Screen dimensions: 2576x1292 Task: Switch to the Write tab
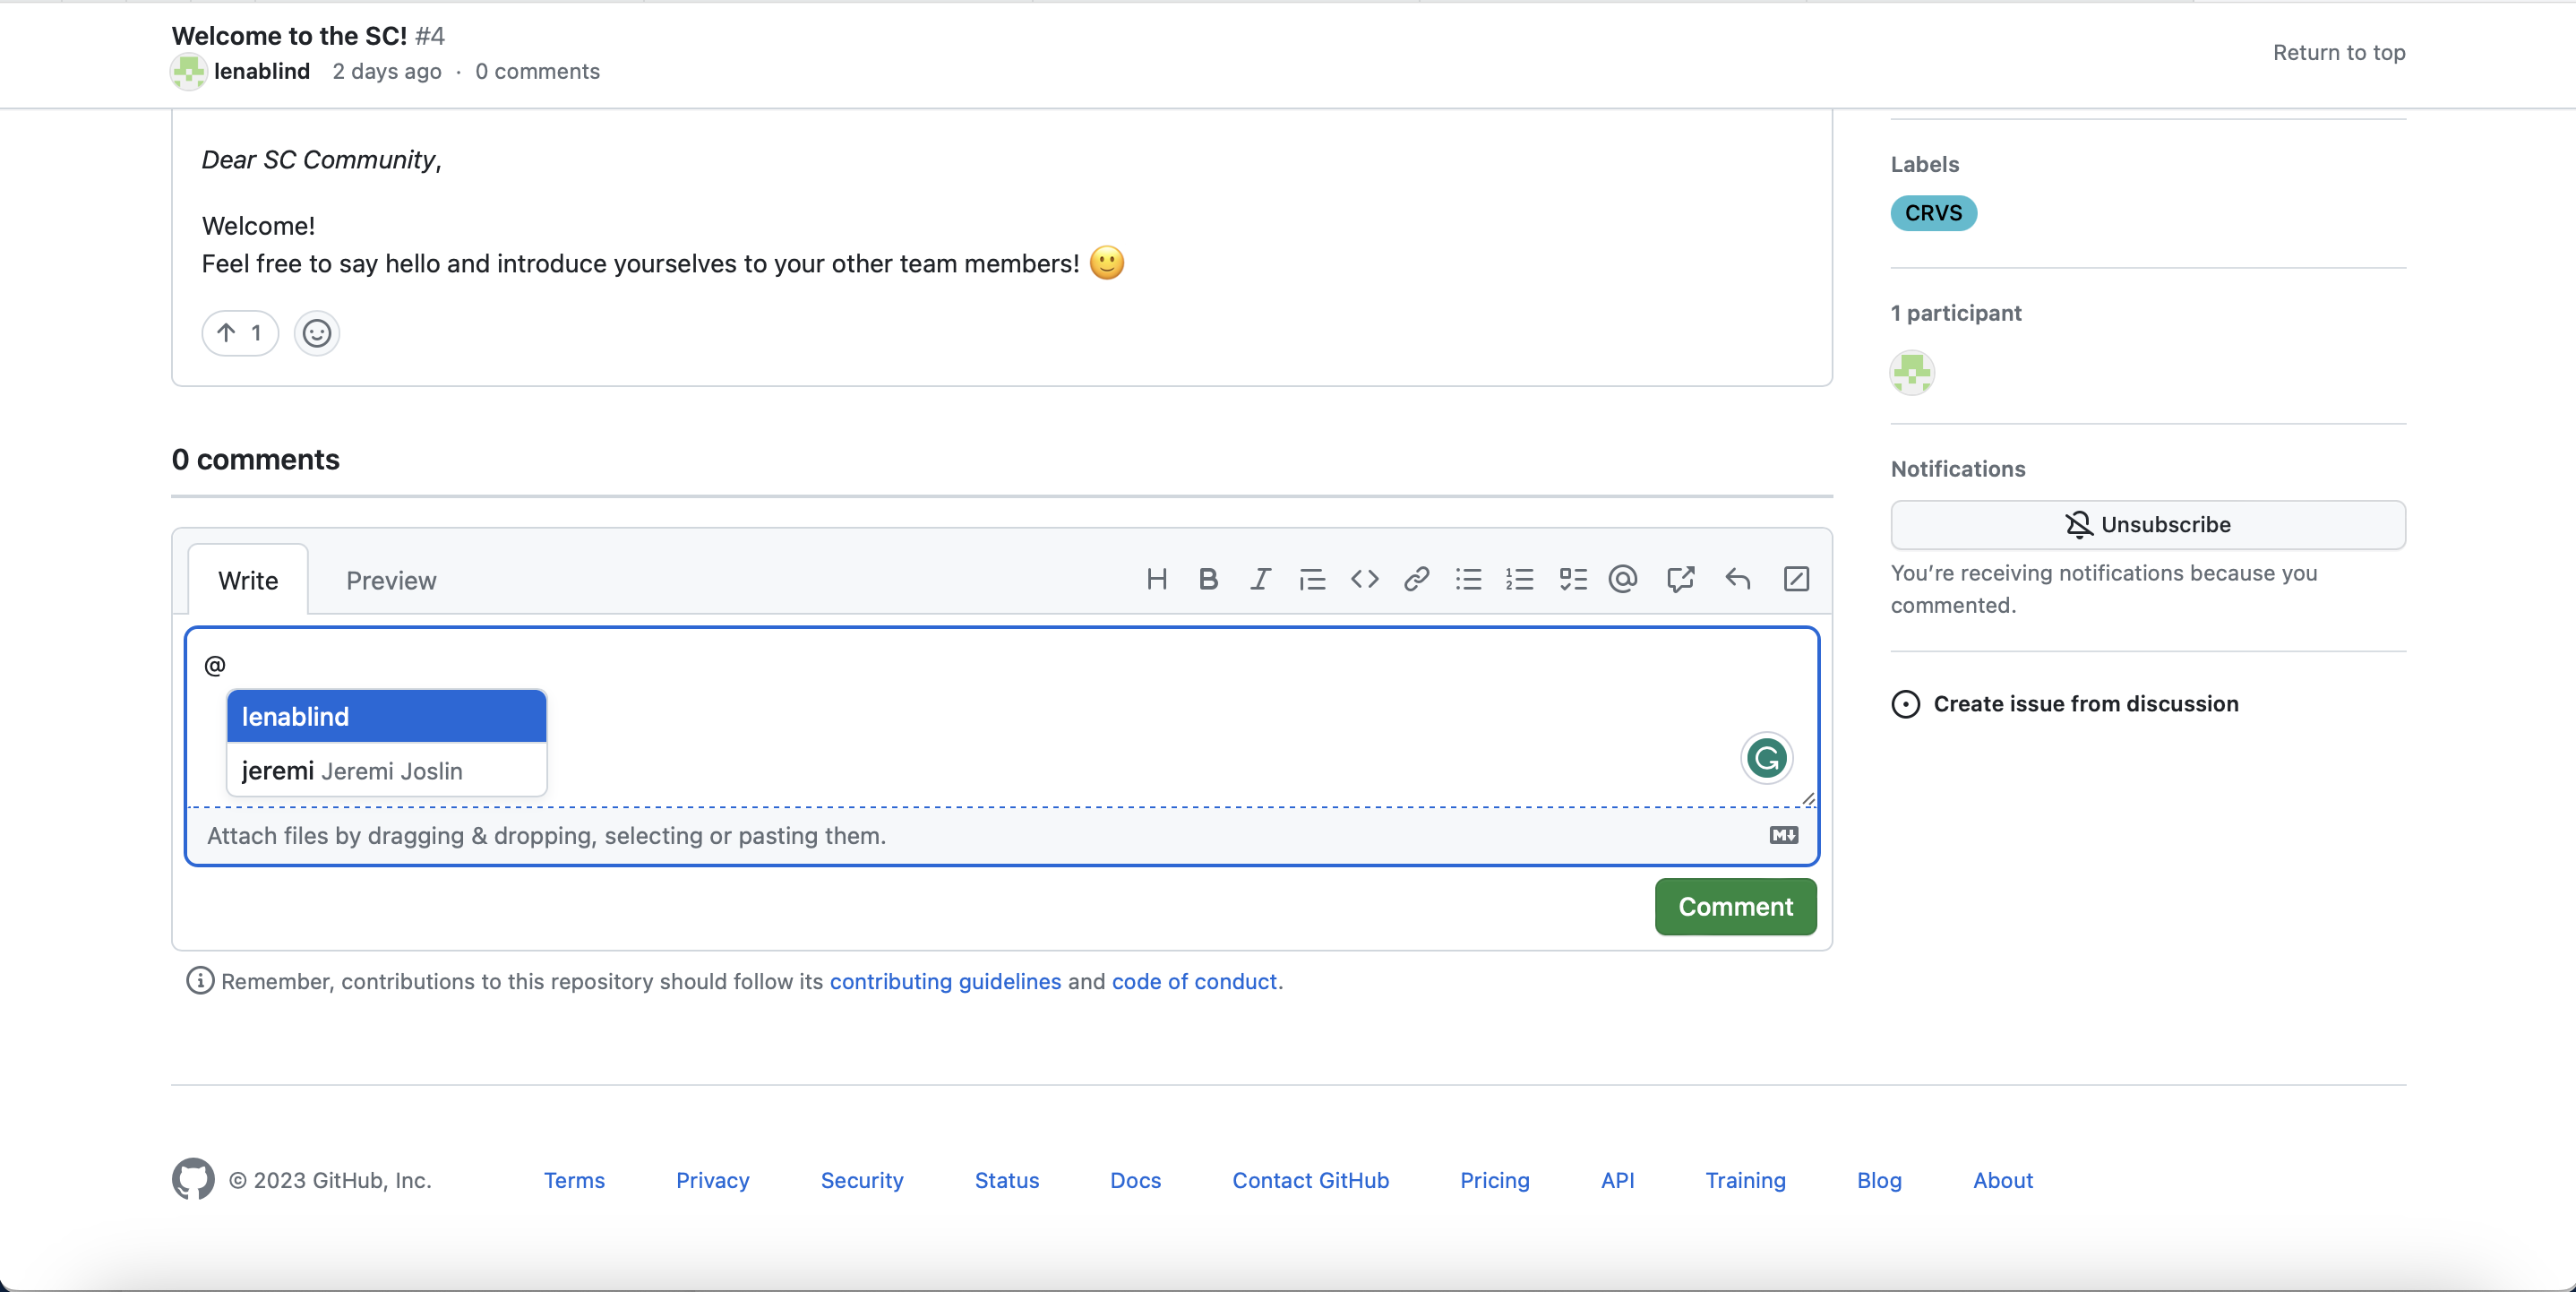248,580
